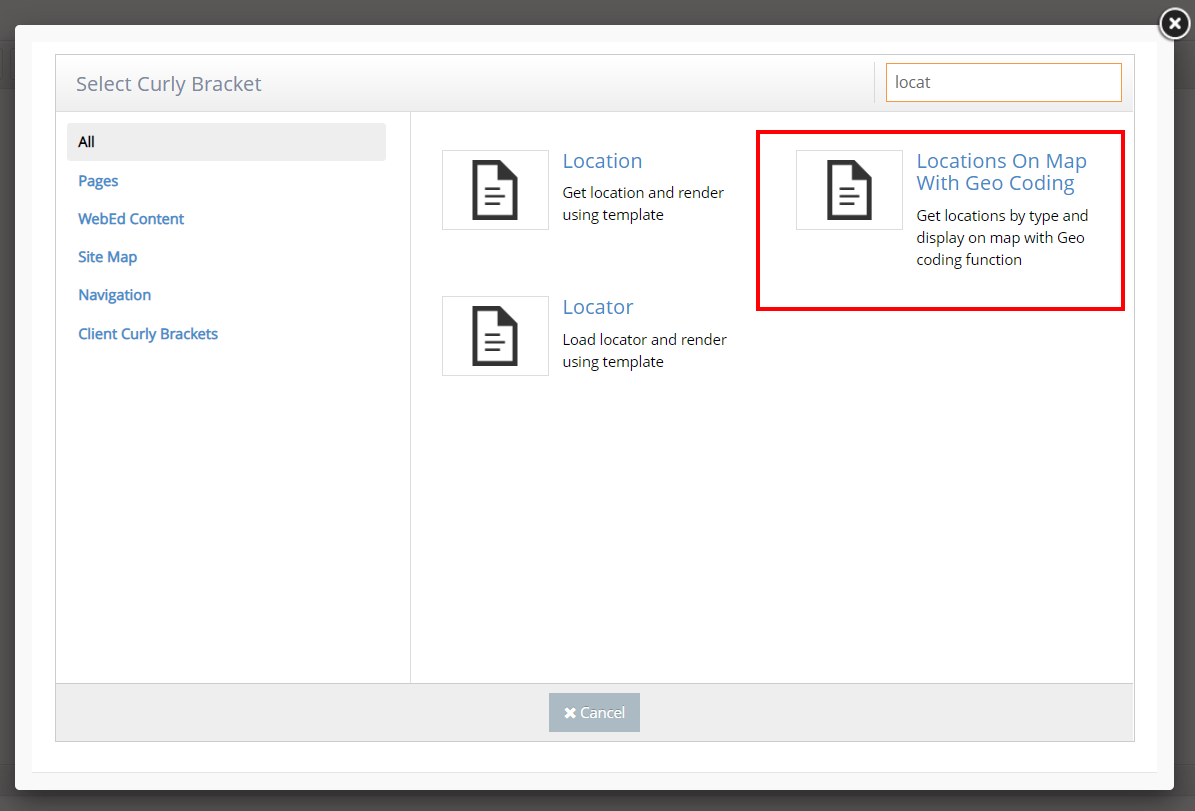Image resolution: width=1195 pixels, height=811 pixels.
Task: Go to the Navigation category
Action: tap(115, 295)
